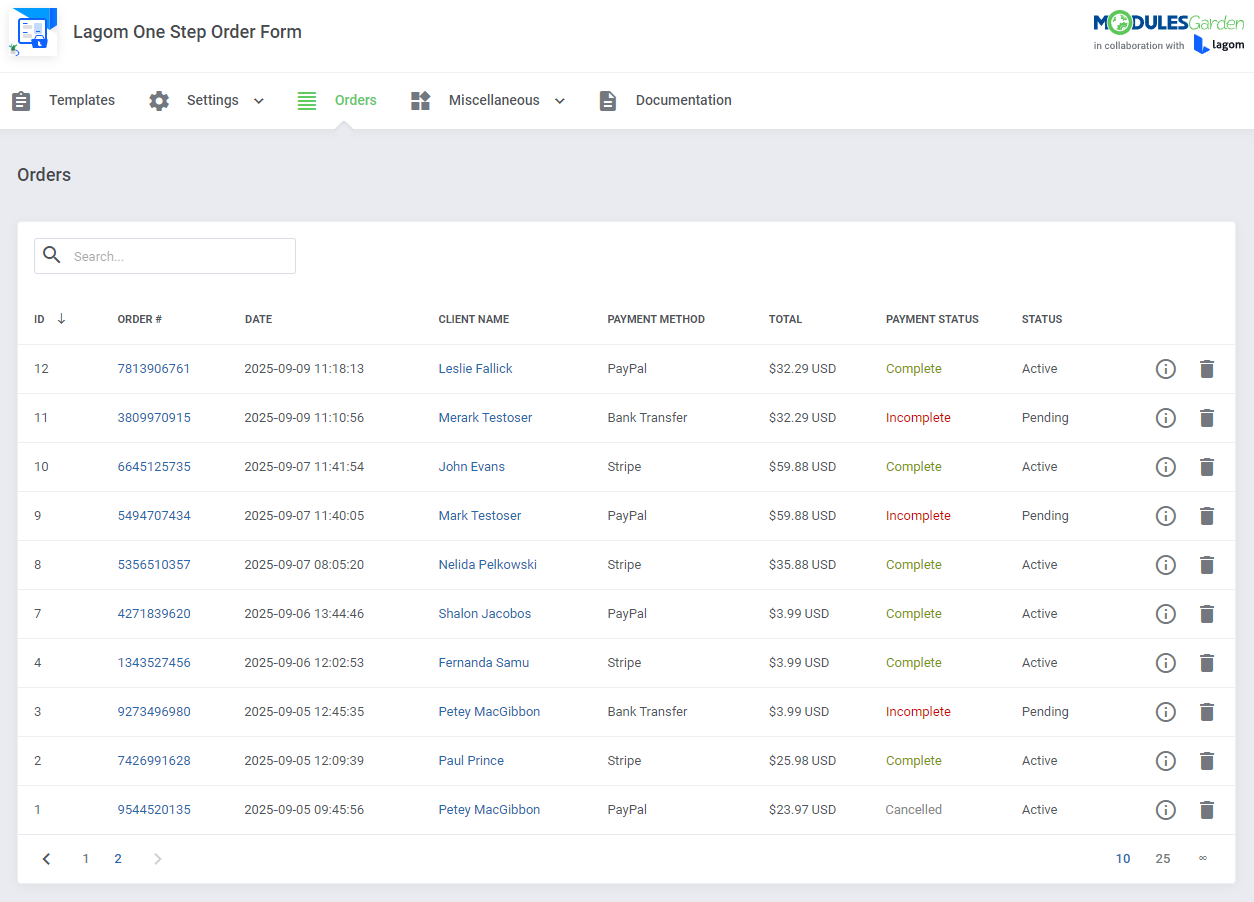The height and width of the screenshot is (902, 1254).
Task: Go to the Templates tab
Action: 82,100
